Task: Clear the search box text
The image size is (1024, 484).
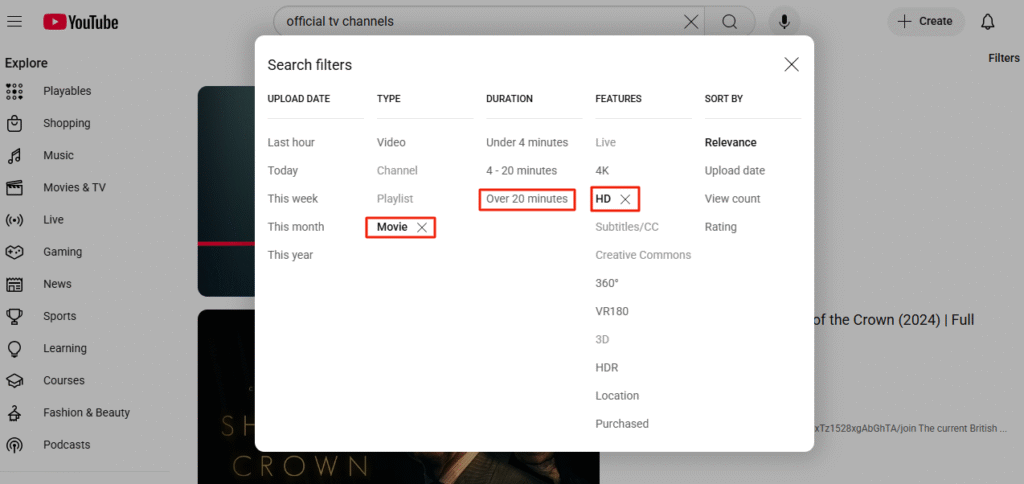Action: 691,22
